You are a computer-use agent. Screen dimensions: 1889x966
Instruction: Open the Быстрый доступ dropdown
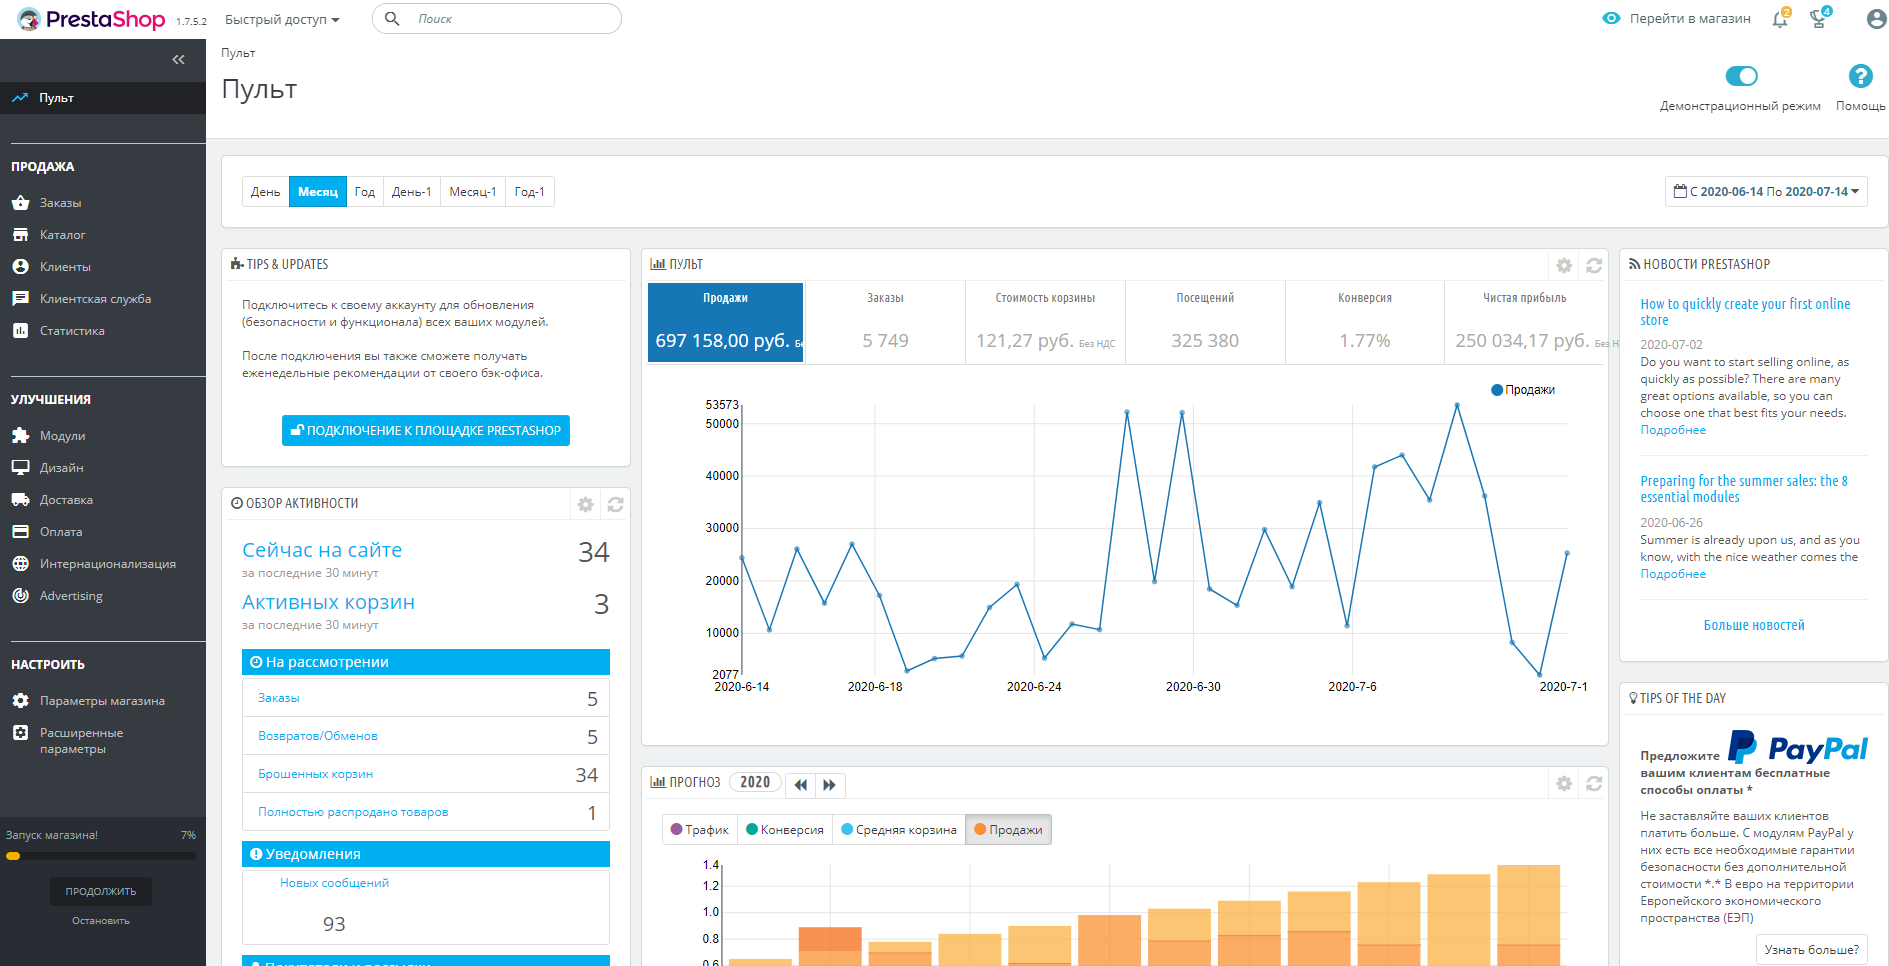[x=282, y=19]
